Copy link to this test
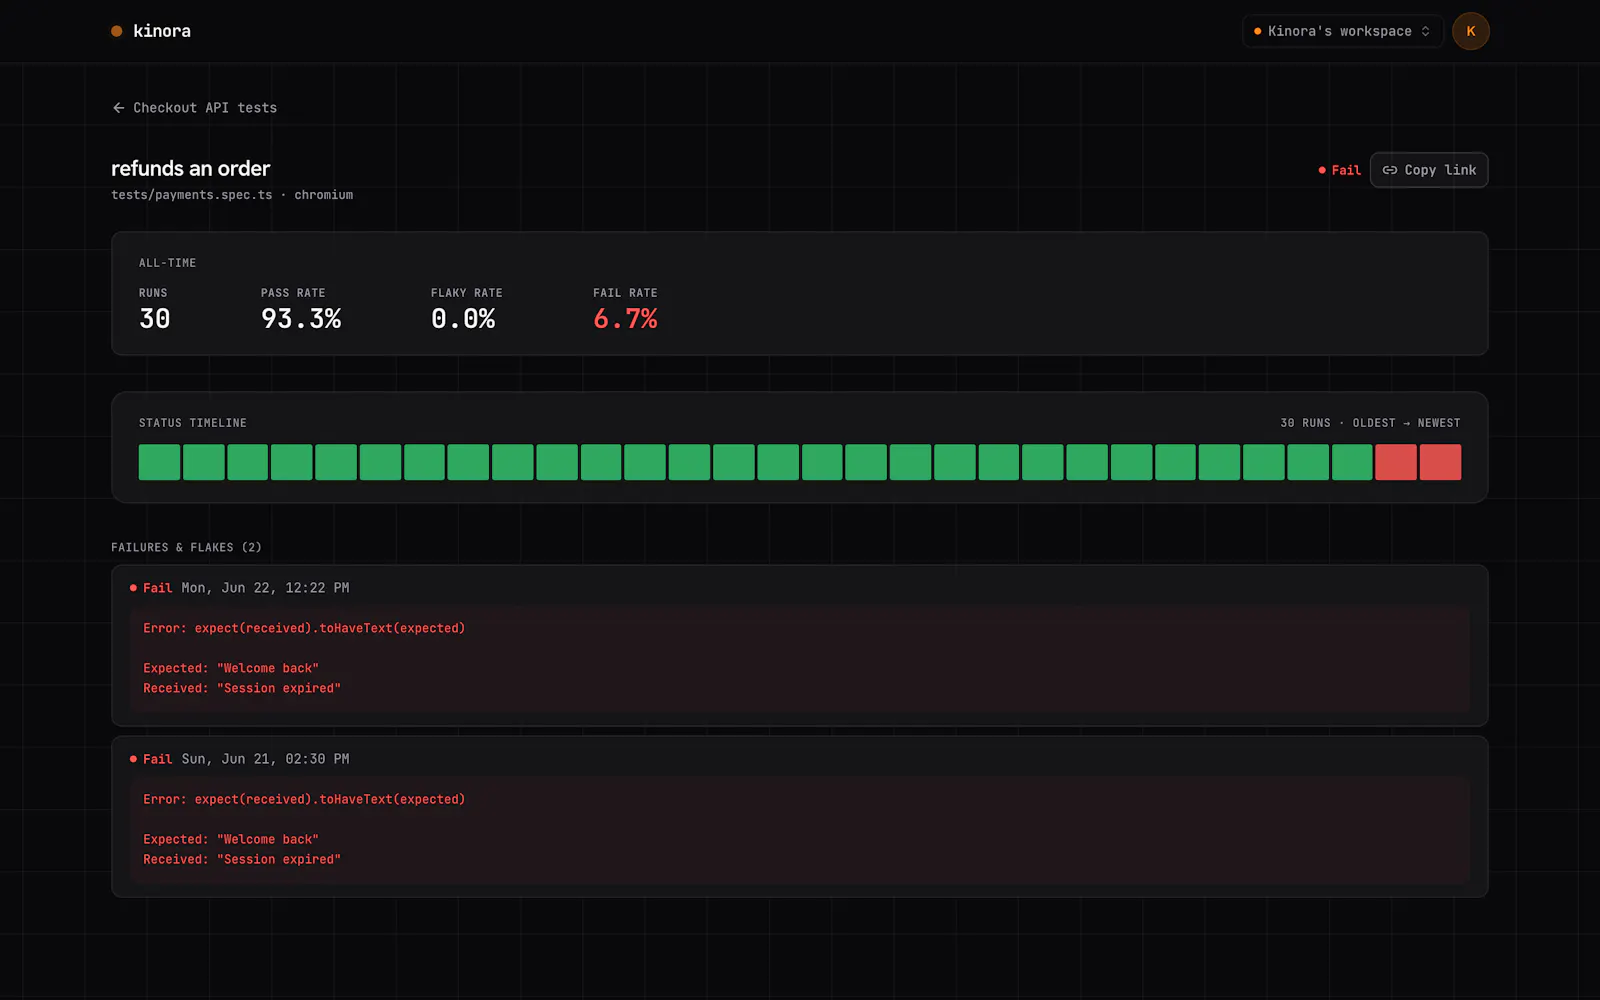Screen dimensions: 1600x1000 tap(1429, 170)
